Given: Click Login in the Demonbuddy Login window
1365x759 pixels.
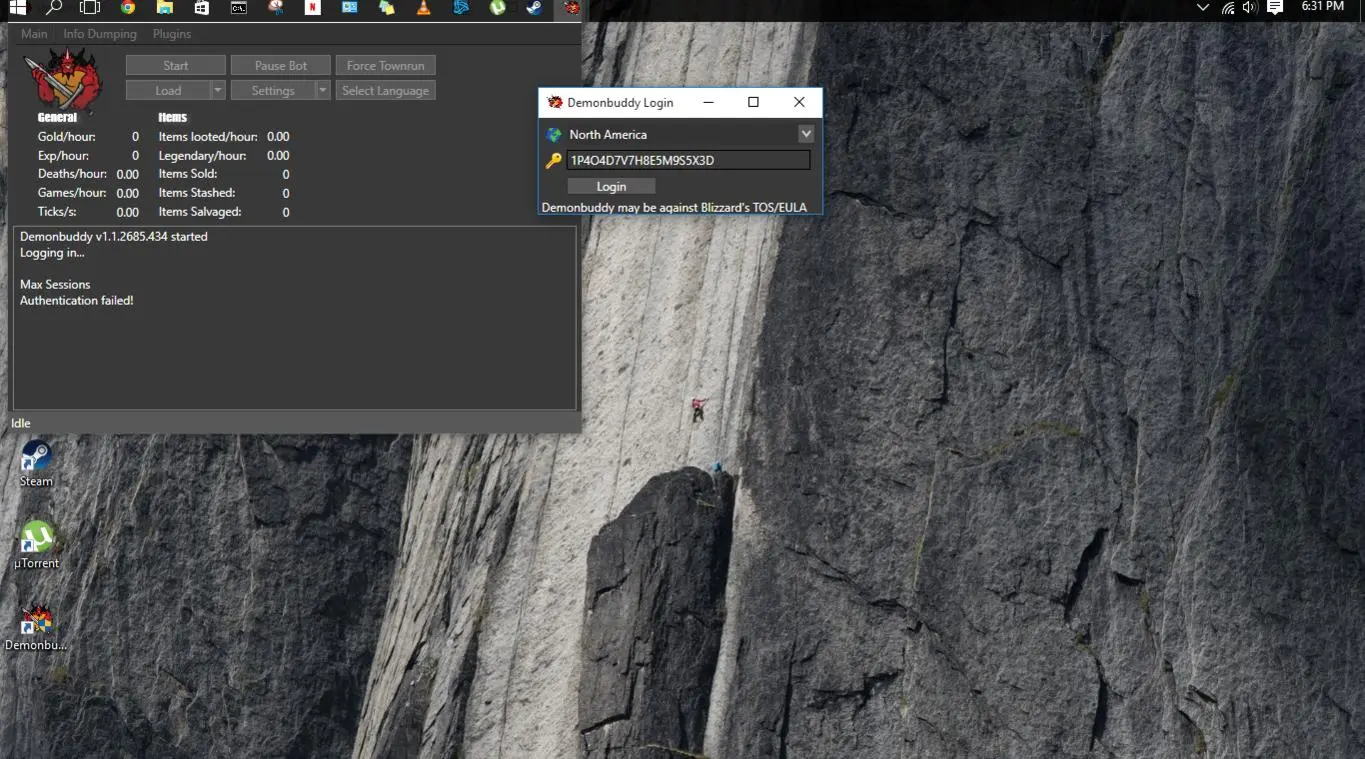Looking at the screenshot, I should click(611, 186).
